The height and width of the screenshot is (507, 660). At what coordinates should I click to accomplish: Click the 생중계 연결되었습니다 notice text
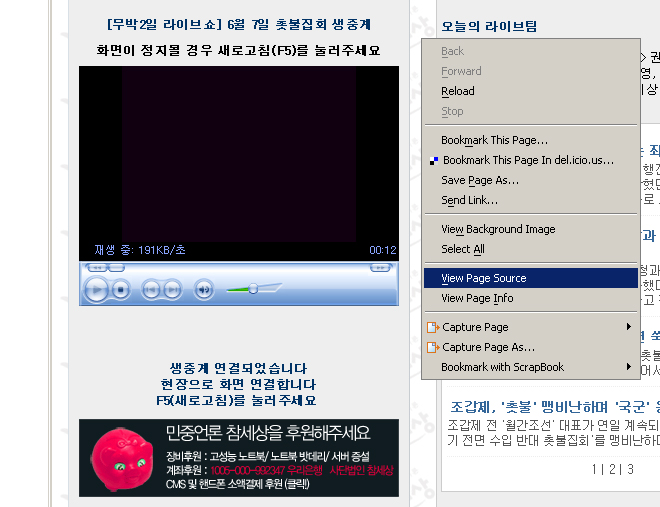(x=238, y=369)
